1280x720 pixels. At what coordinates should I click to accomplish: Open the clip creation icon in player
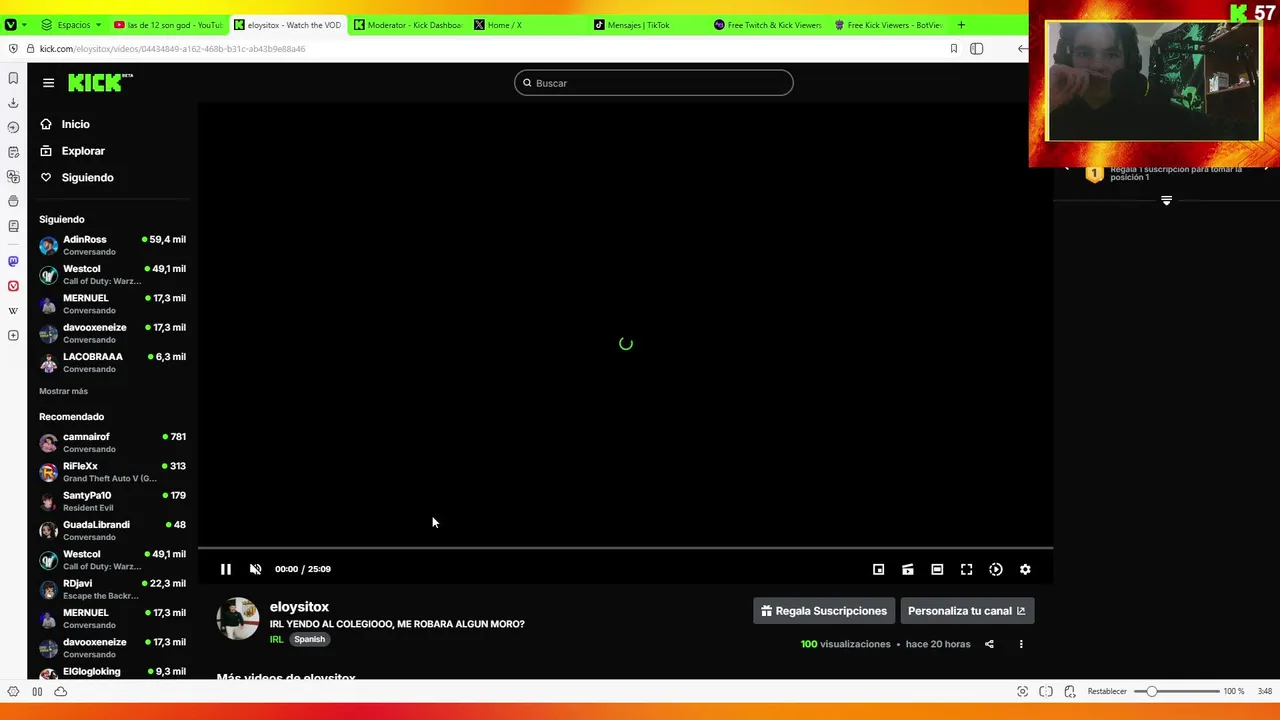click(908, 569)
